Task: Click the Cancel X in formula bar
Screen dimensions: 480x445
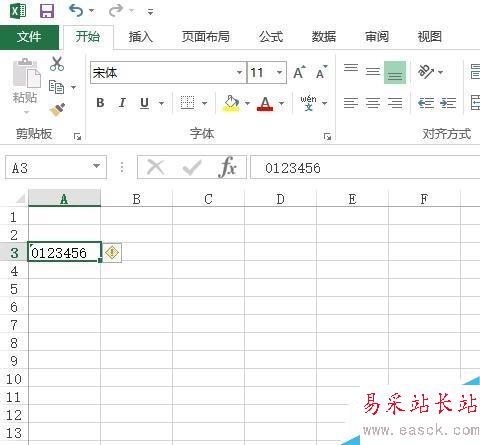Action: click(155, 167)
